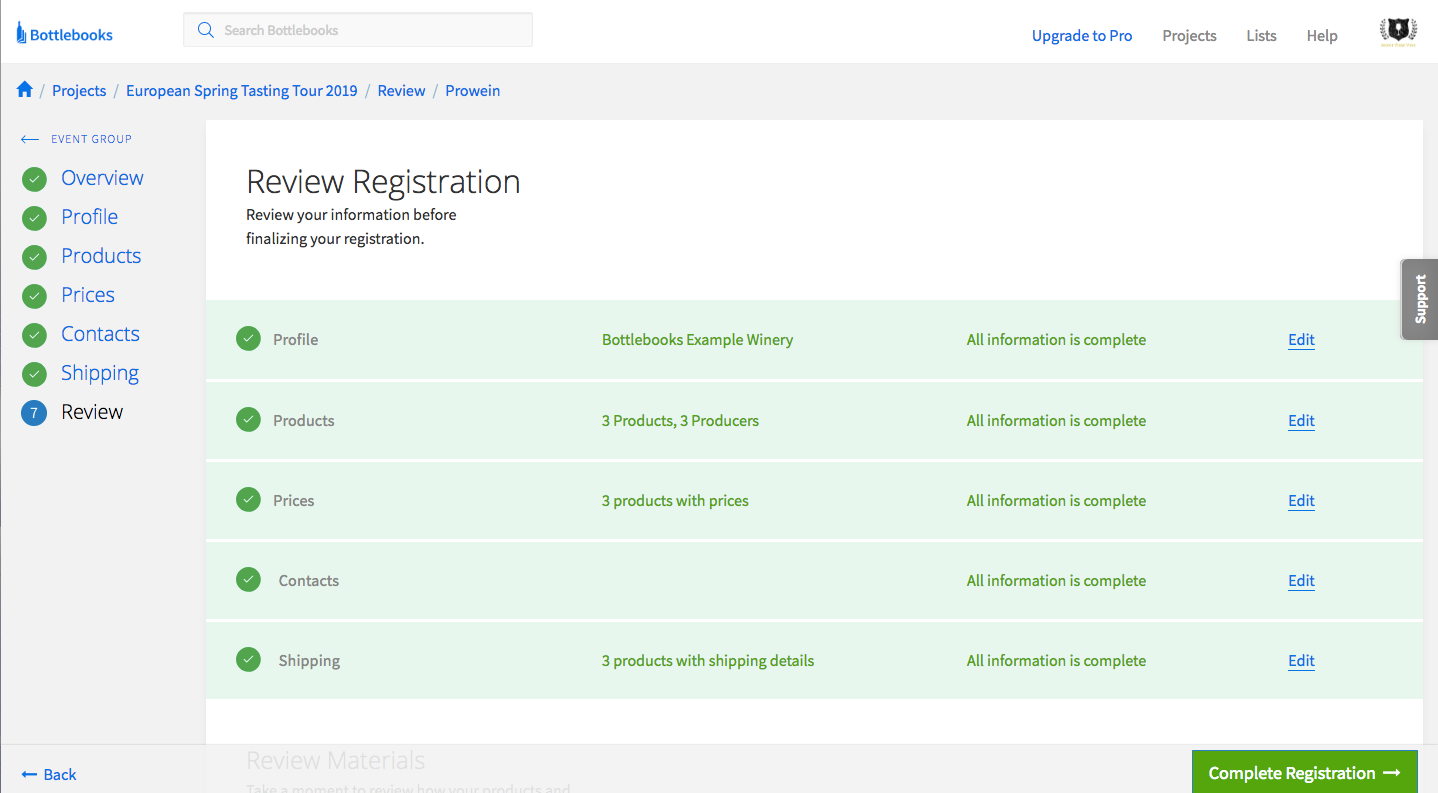
Task: Click 'All information is complete' in Shipping row
Action: [1056, 661]
